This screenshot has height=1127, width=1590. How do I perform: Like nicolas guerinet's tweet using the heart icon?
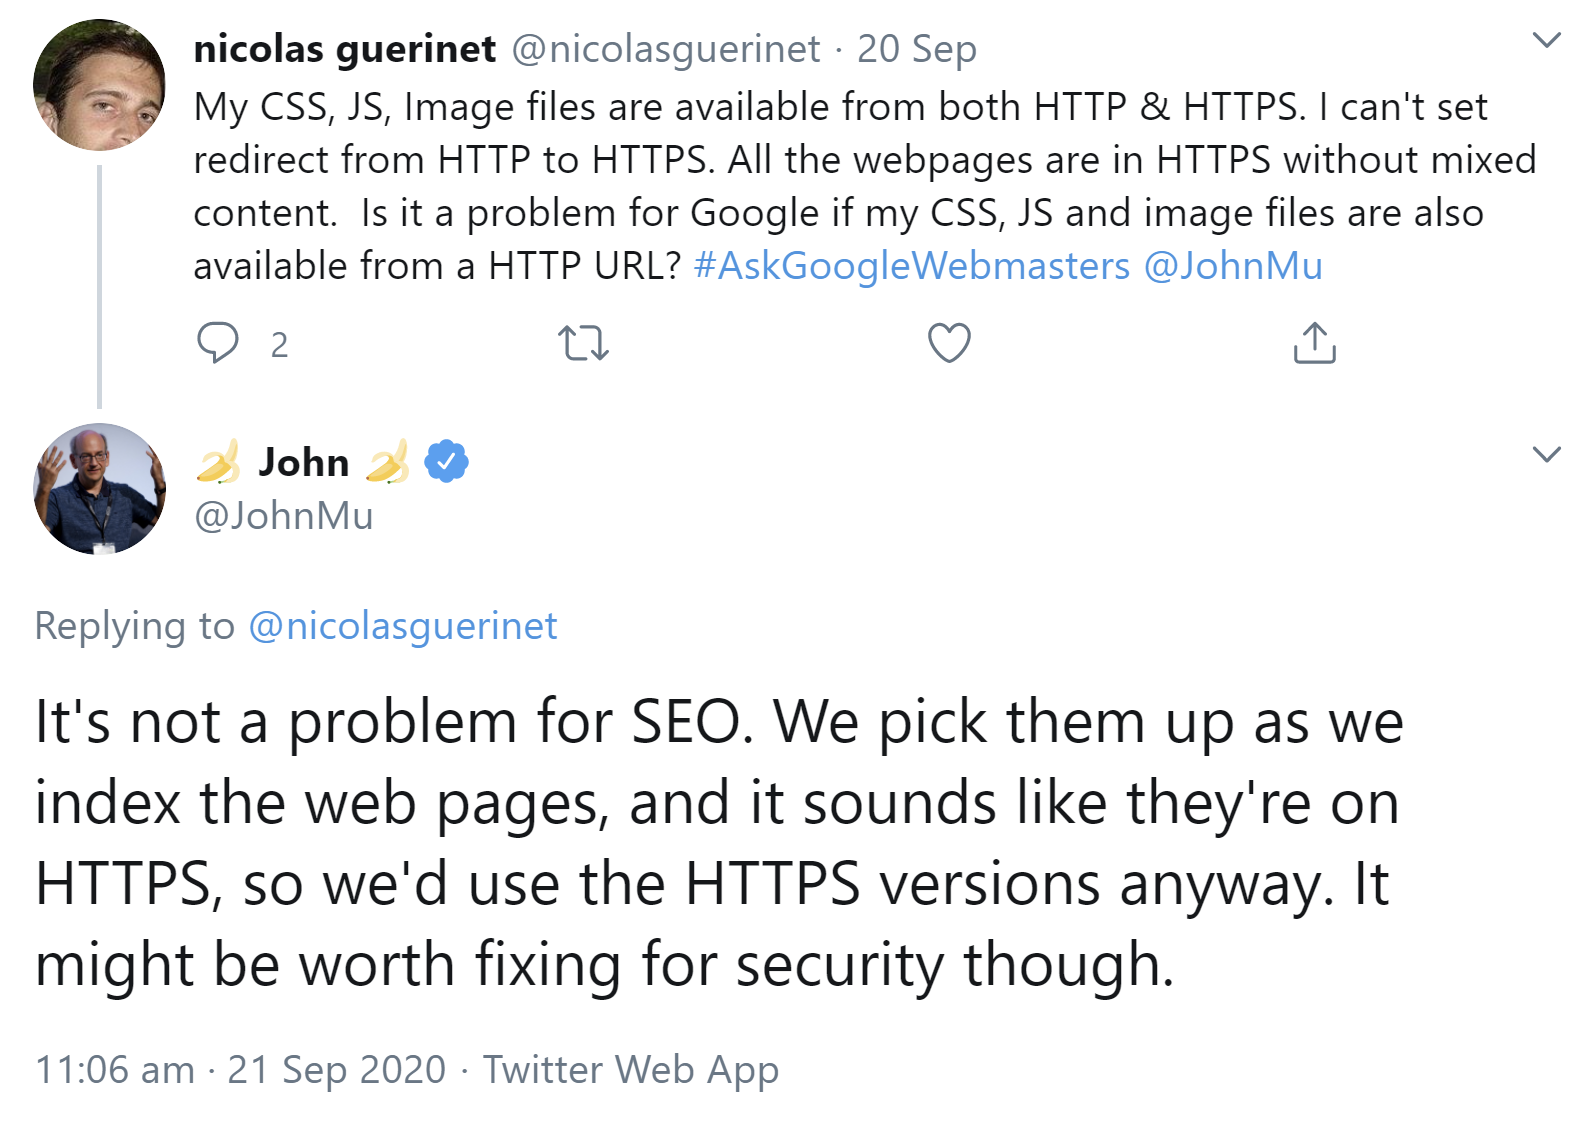point(948,344)
